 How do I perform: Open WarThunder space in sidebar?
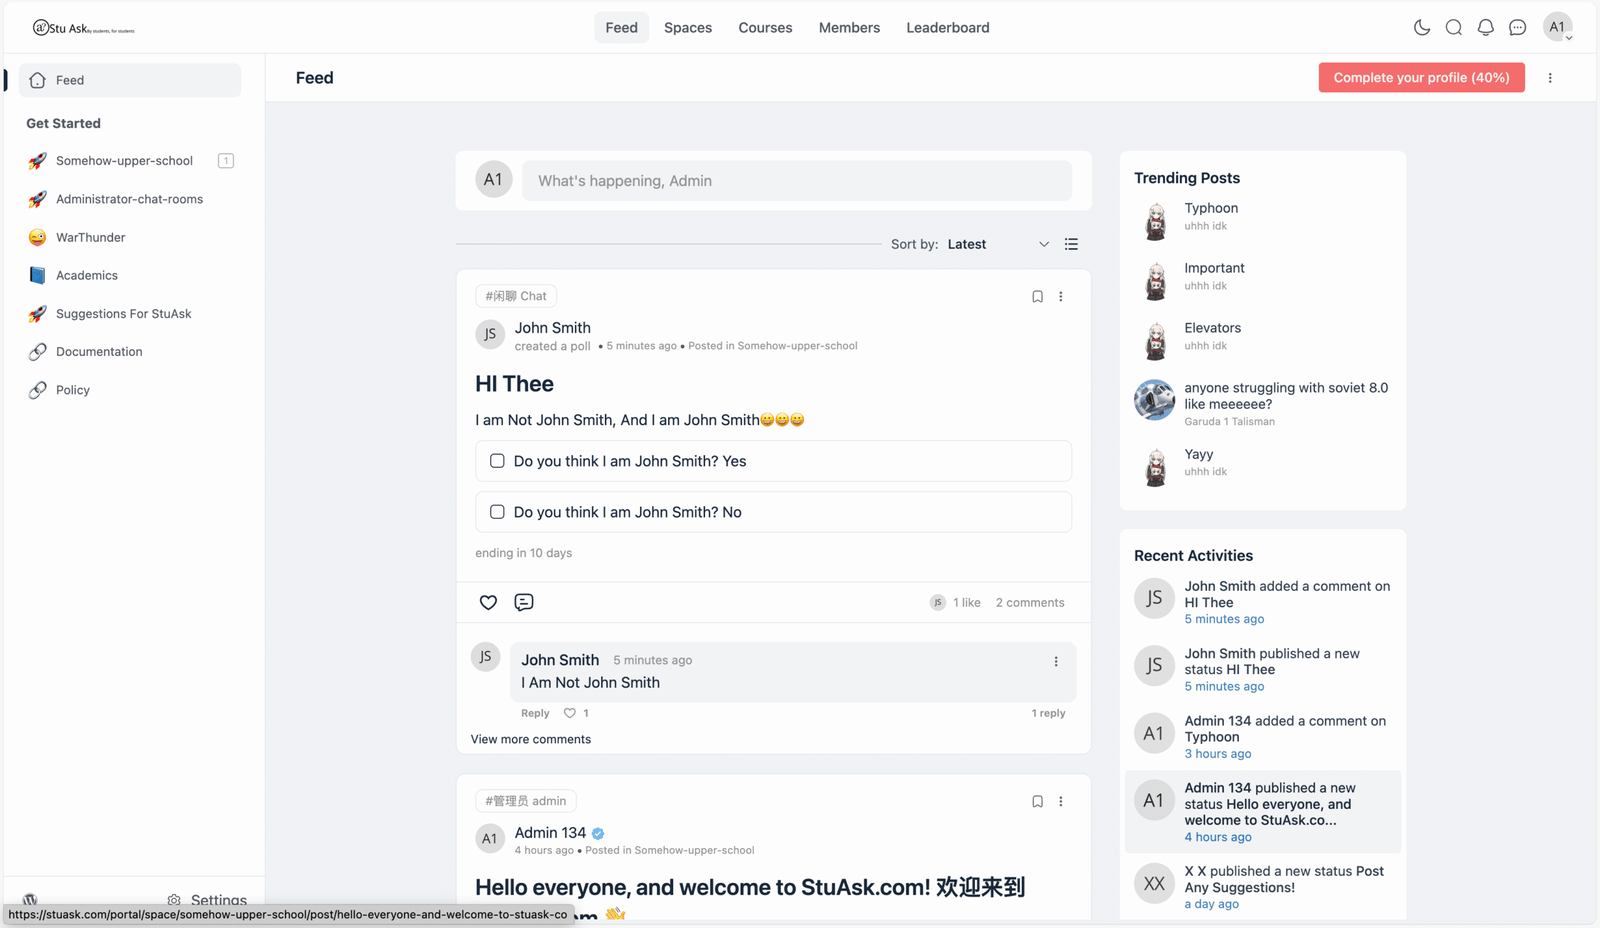[x=90, y=237]
